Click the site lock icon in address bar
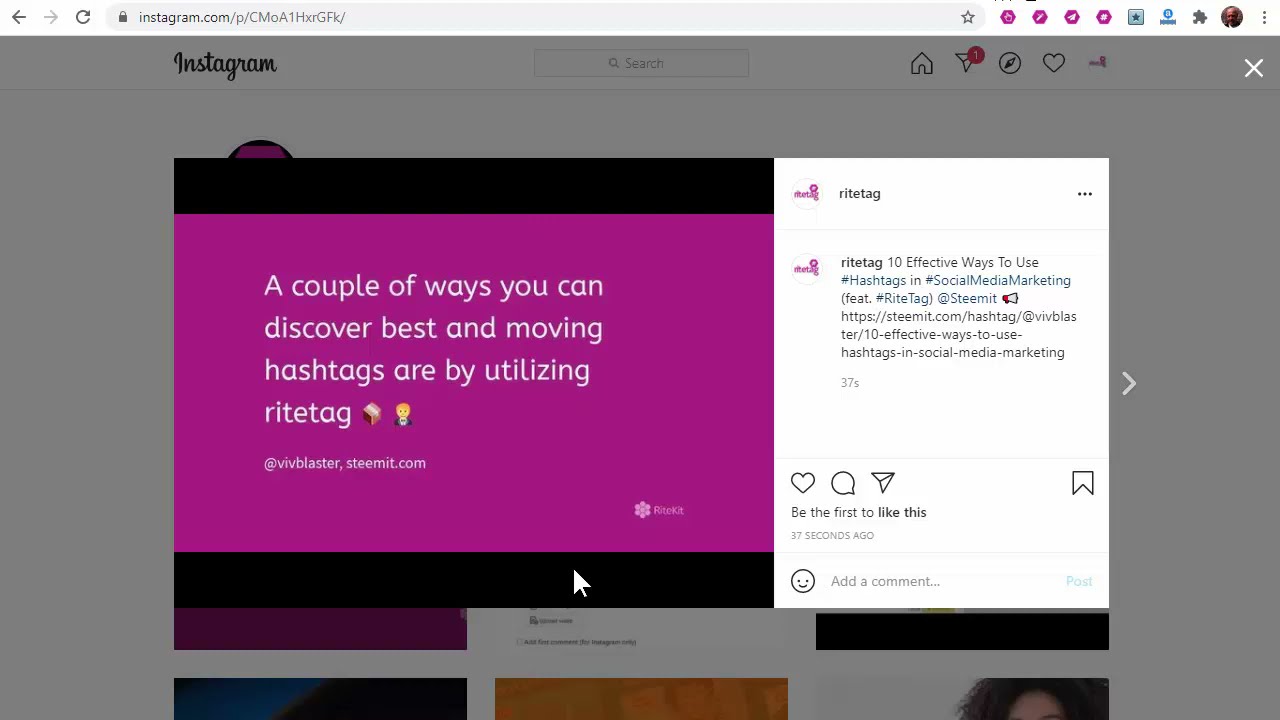The width and height of the screenshot is (1280, 720). [121, 17]
